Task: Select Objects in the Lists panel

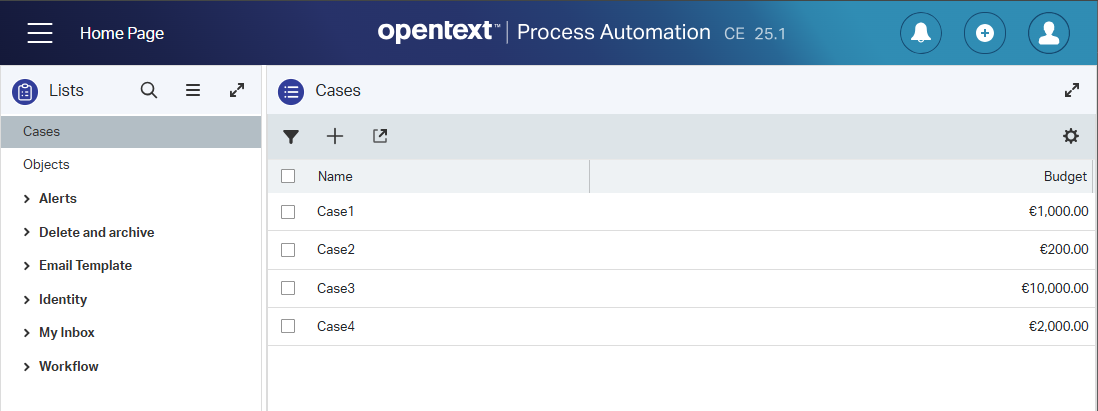Action: [x=46, y=165]
